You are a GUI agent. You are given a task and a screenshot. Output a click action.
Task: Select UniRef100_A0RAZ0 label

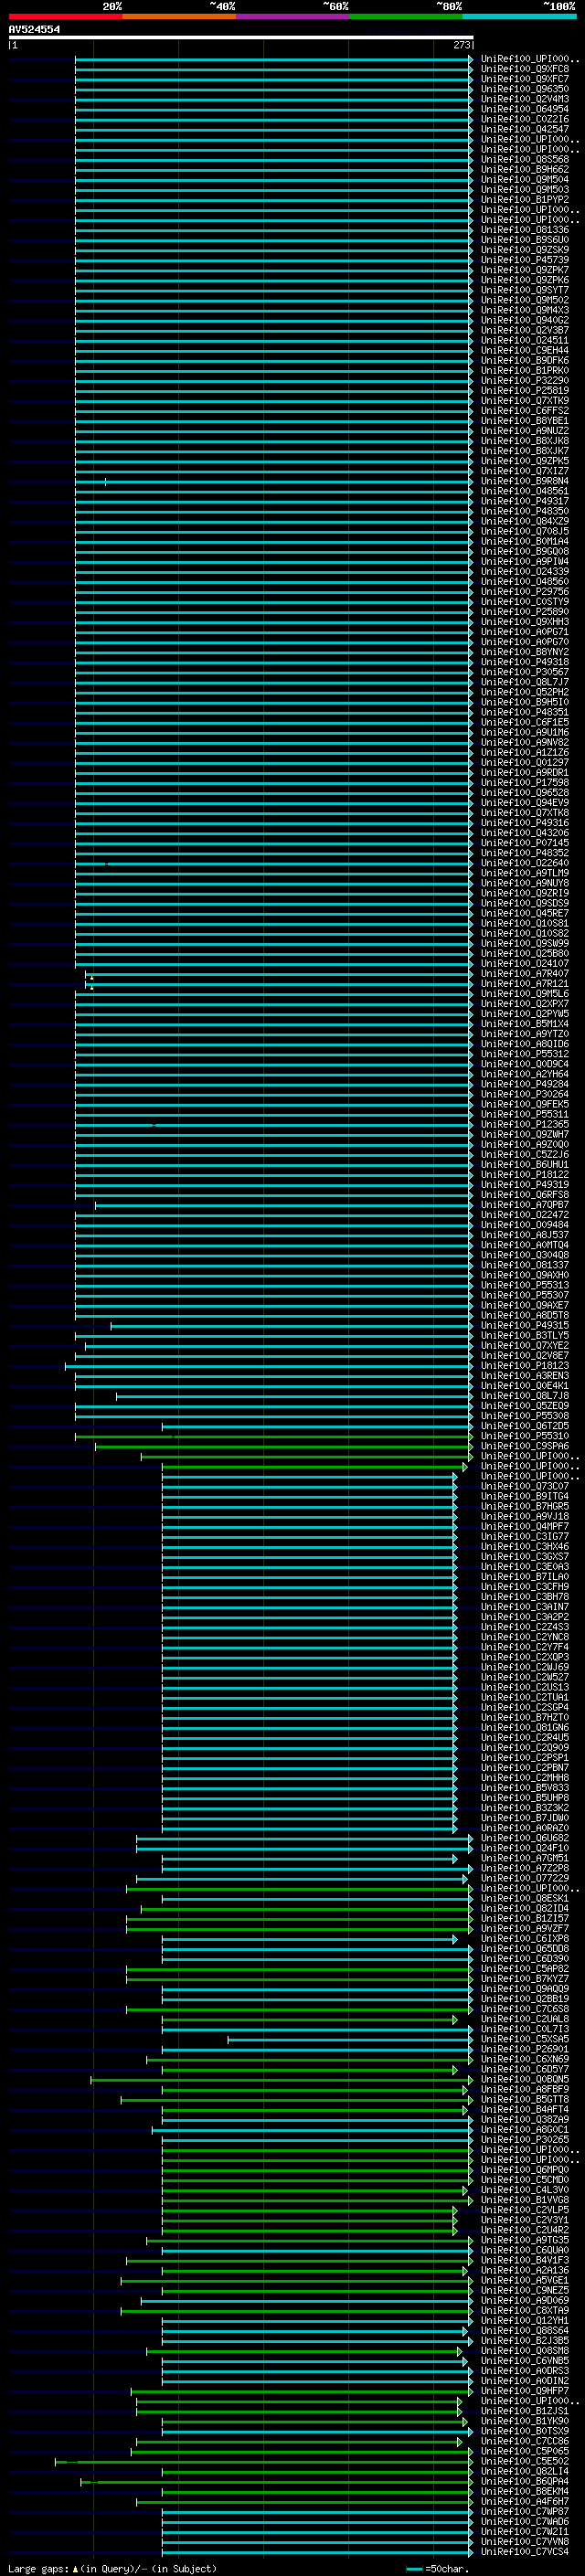click(x=525, y=1828)
